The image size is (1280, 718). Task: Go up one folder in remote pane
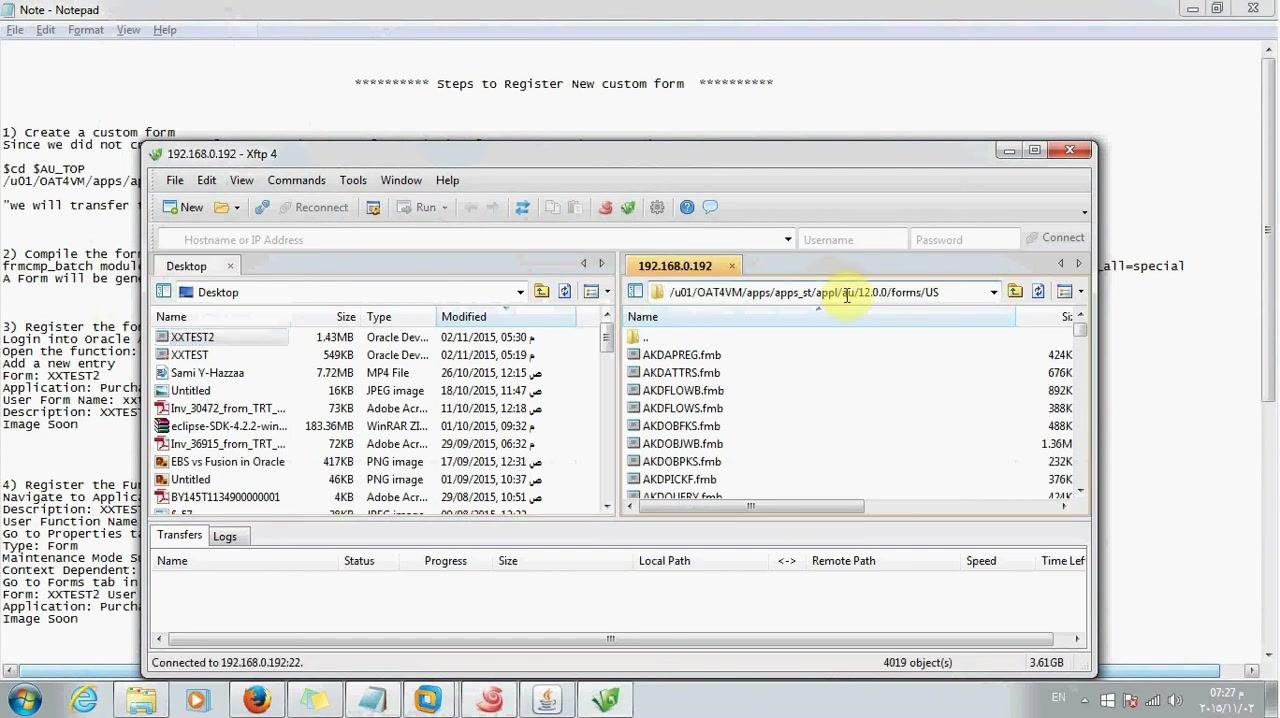1015,292
